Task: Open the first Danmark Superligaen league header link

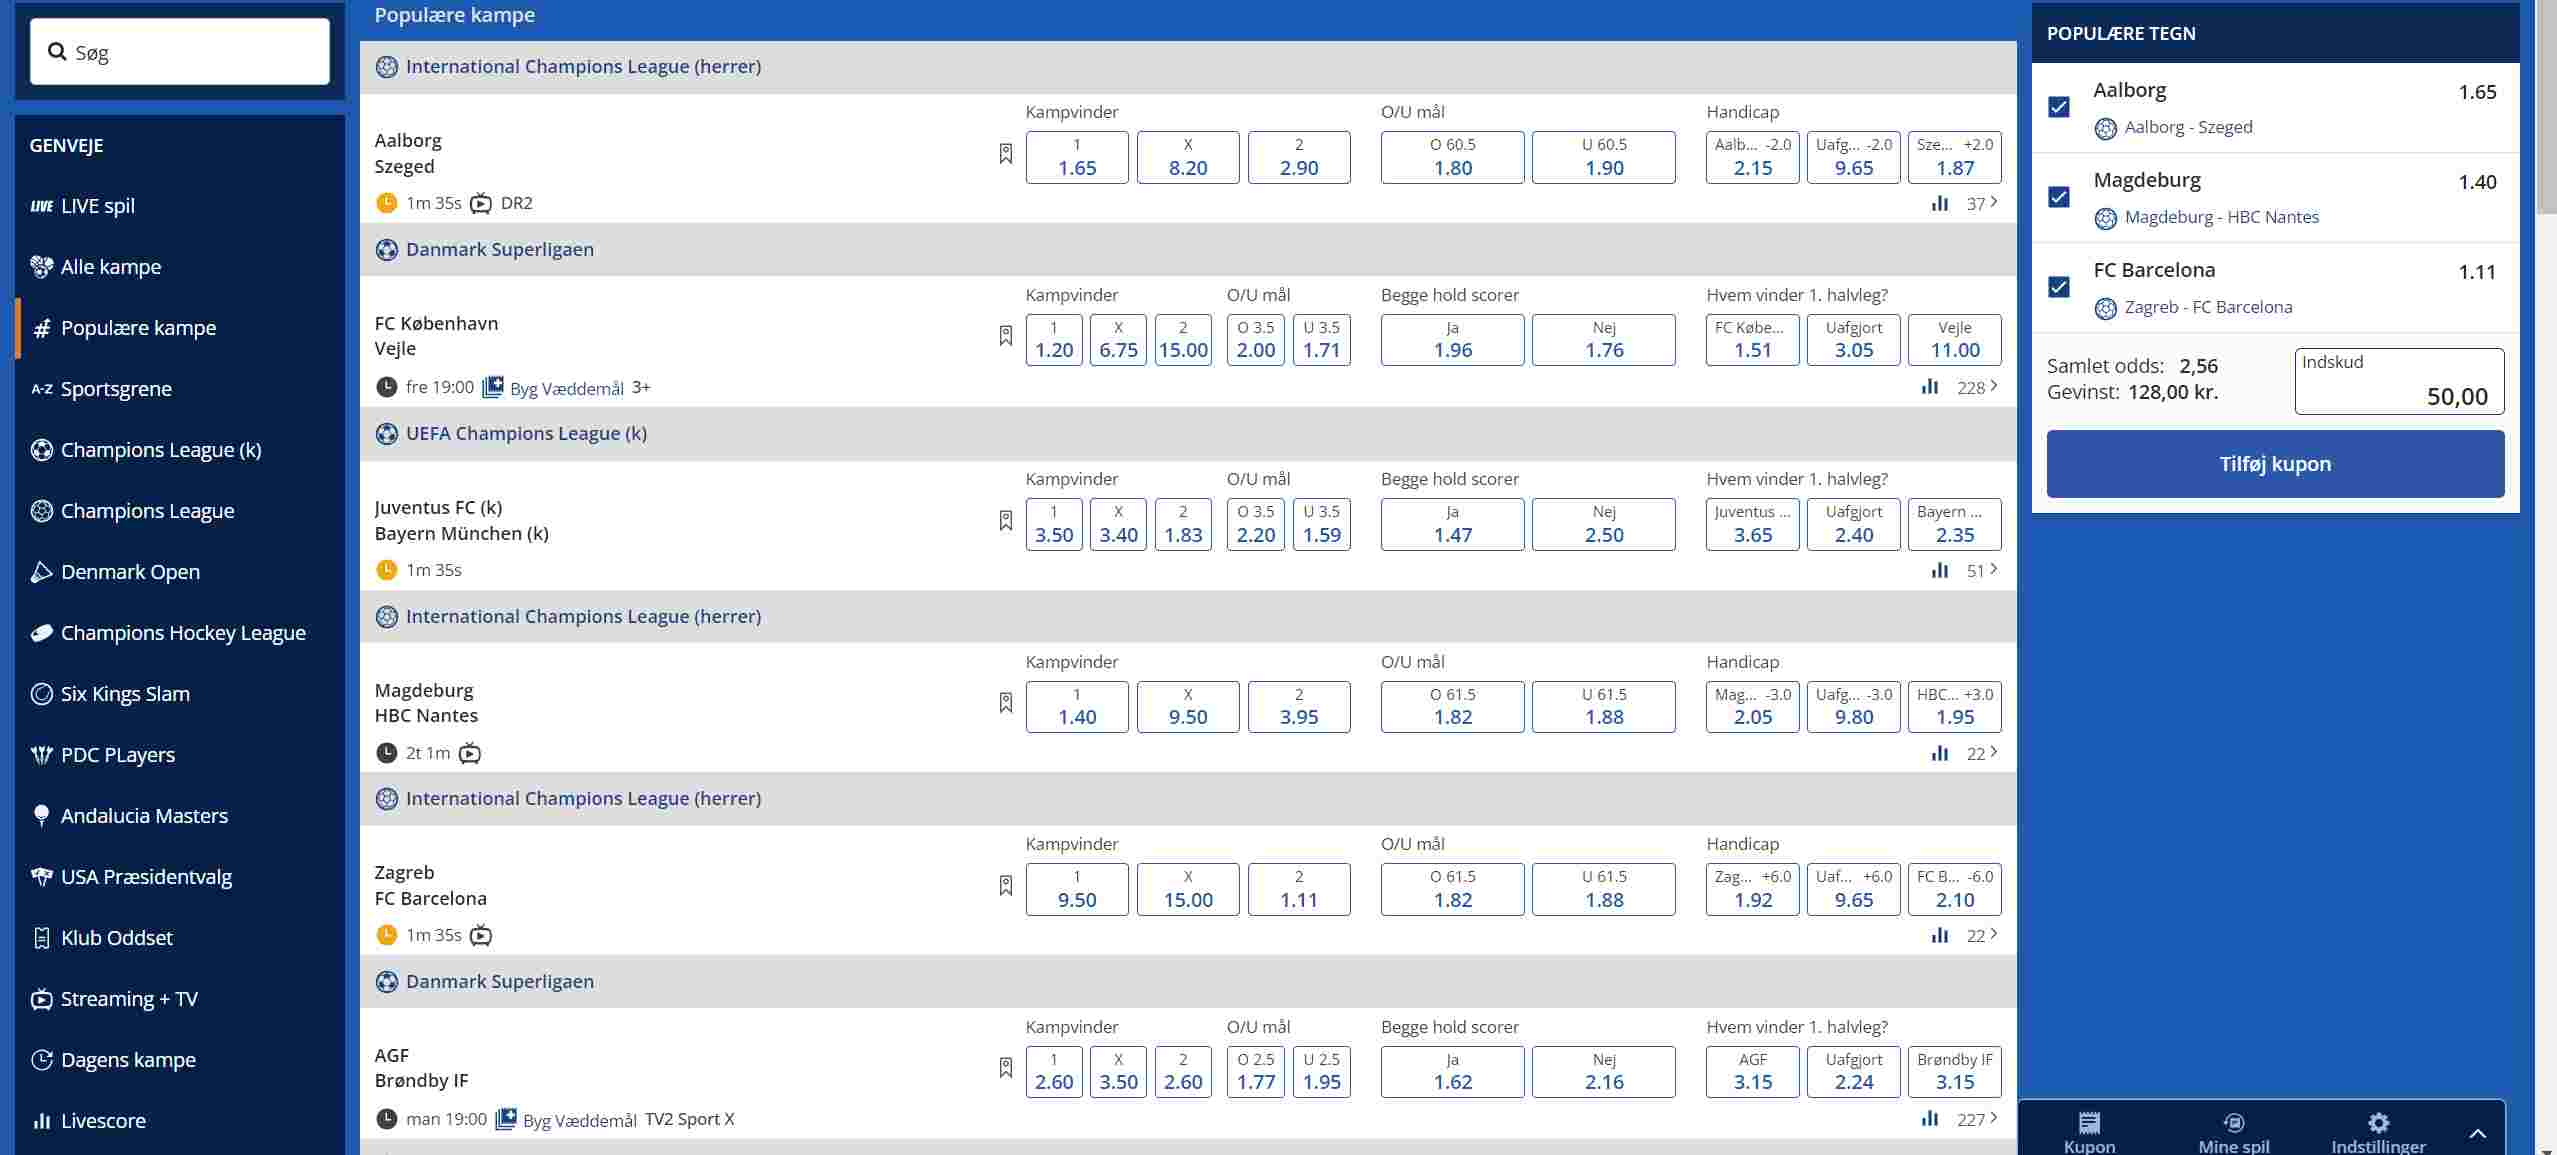Action: [x=499, y=250]
